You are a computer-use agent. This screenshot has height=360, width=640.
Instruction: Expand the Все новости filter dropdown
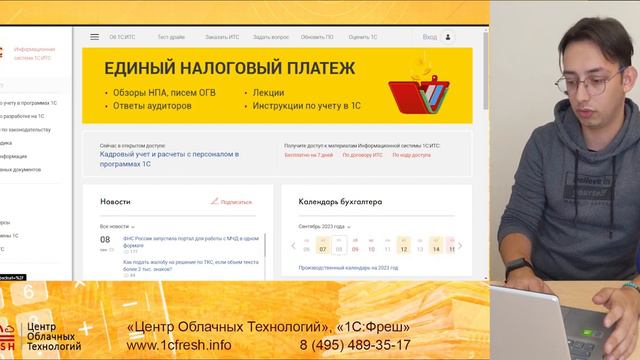pos(117,226)
